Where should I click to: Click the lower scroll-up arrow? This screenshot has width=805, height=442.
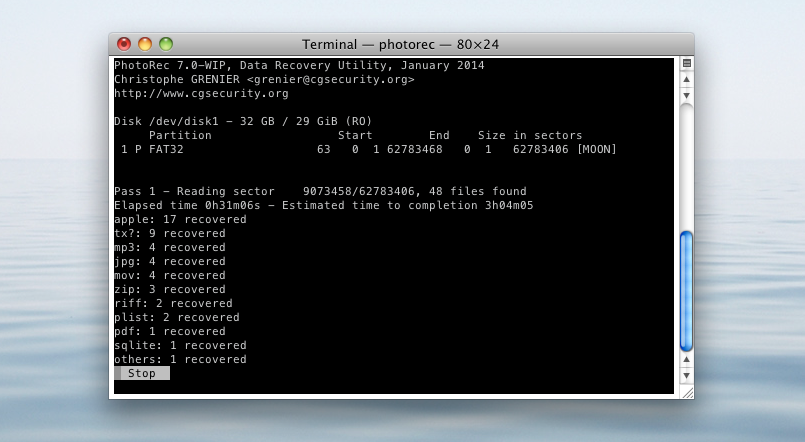[x=686, y=359]
